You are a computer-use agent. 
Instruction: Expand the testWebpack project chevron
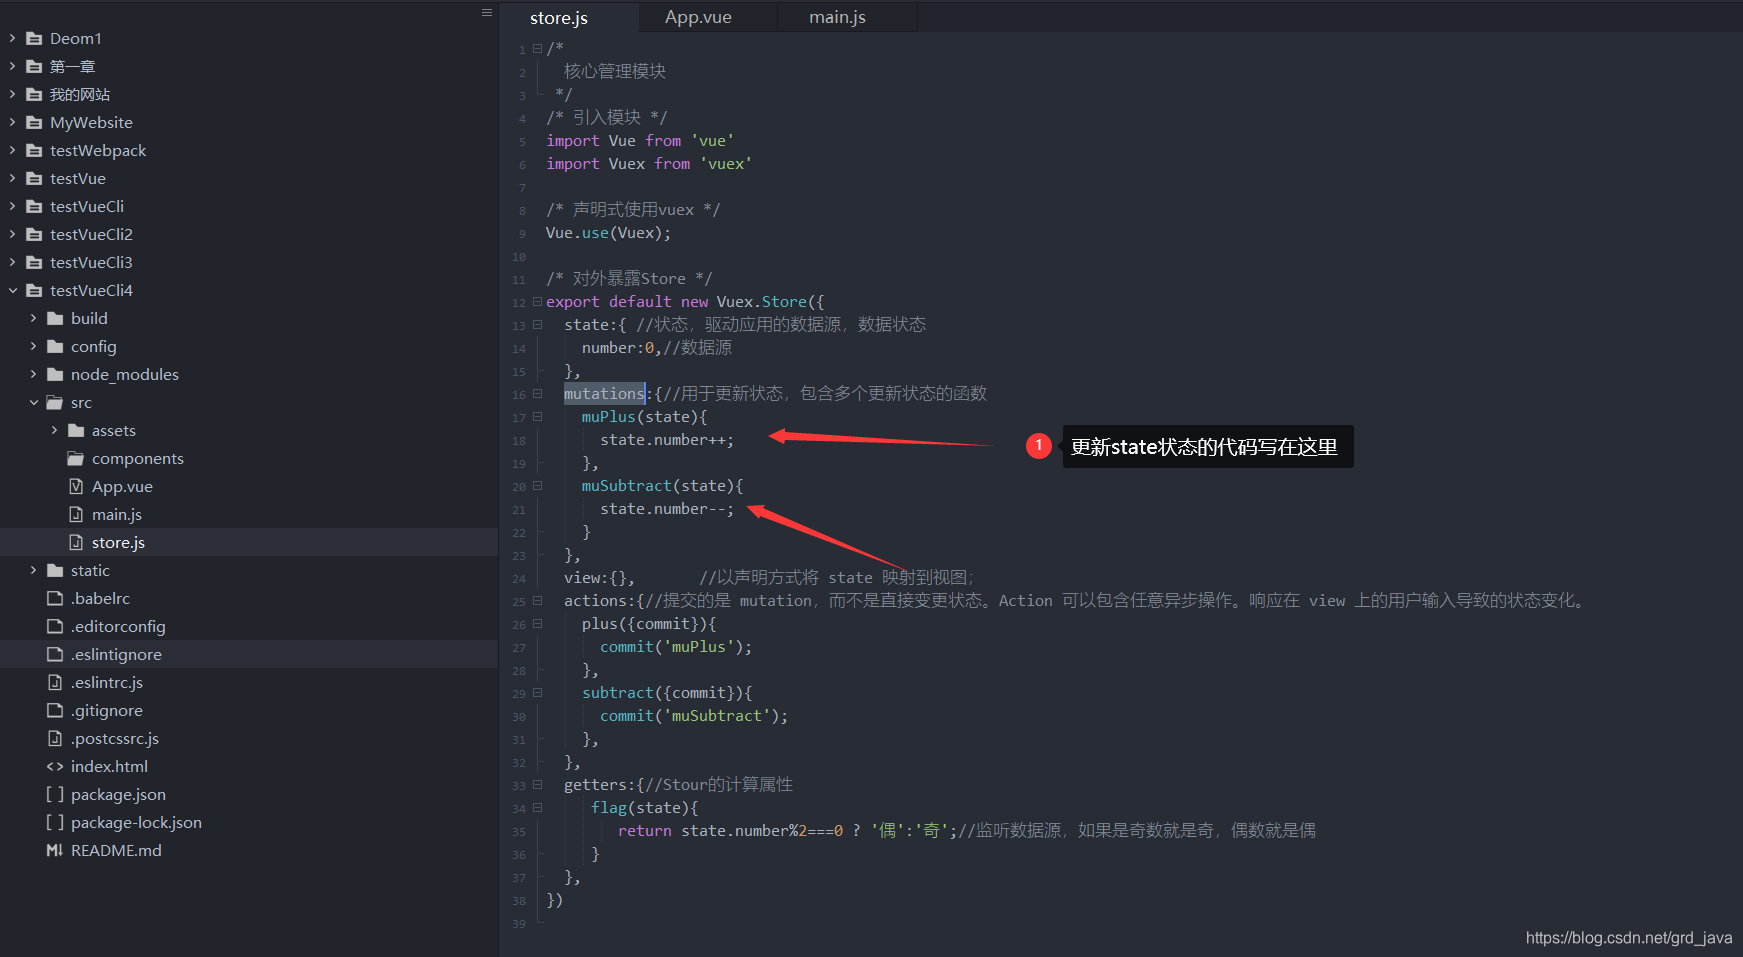tap(13, 150)
